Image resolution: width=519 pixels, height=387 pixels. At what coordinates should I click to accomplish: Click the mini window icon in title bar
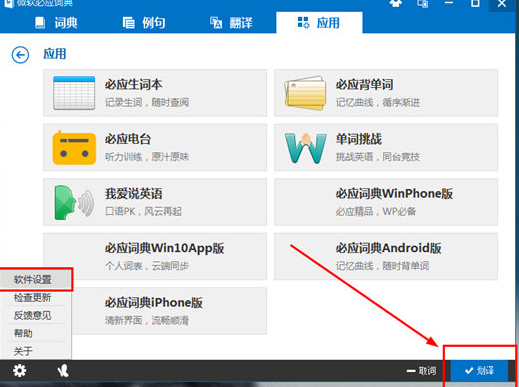click(x=422, y=3)
